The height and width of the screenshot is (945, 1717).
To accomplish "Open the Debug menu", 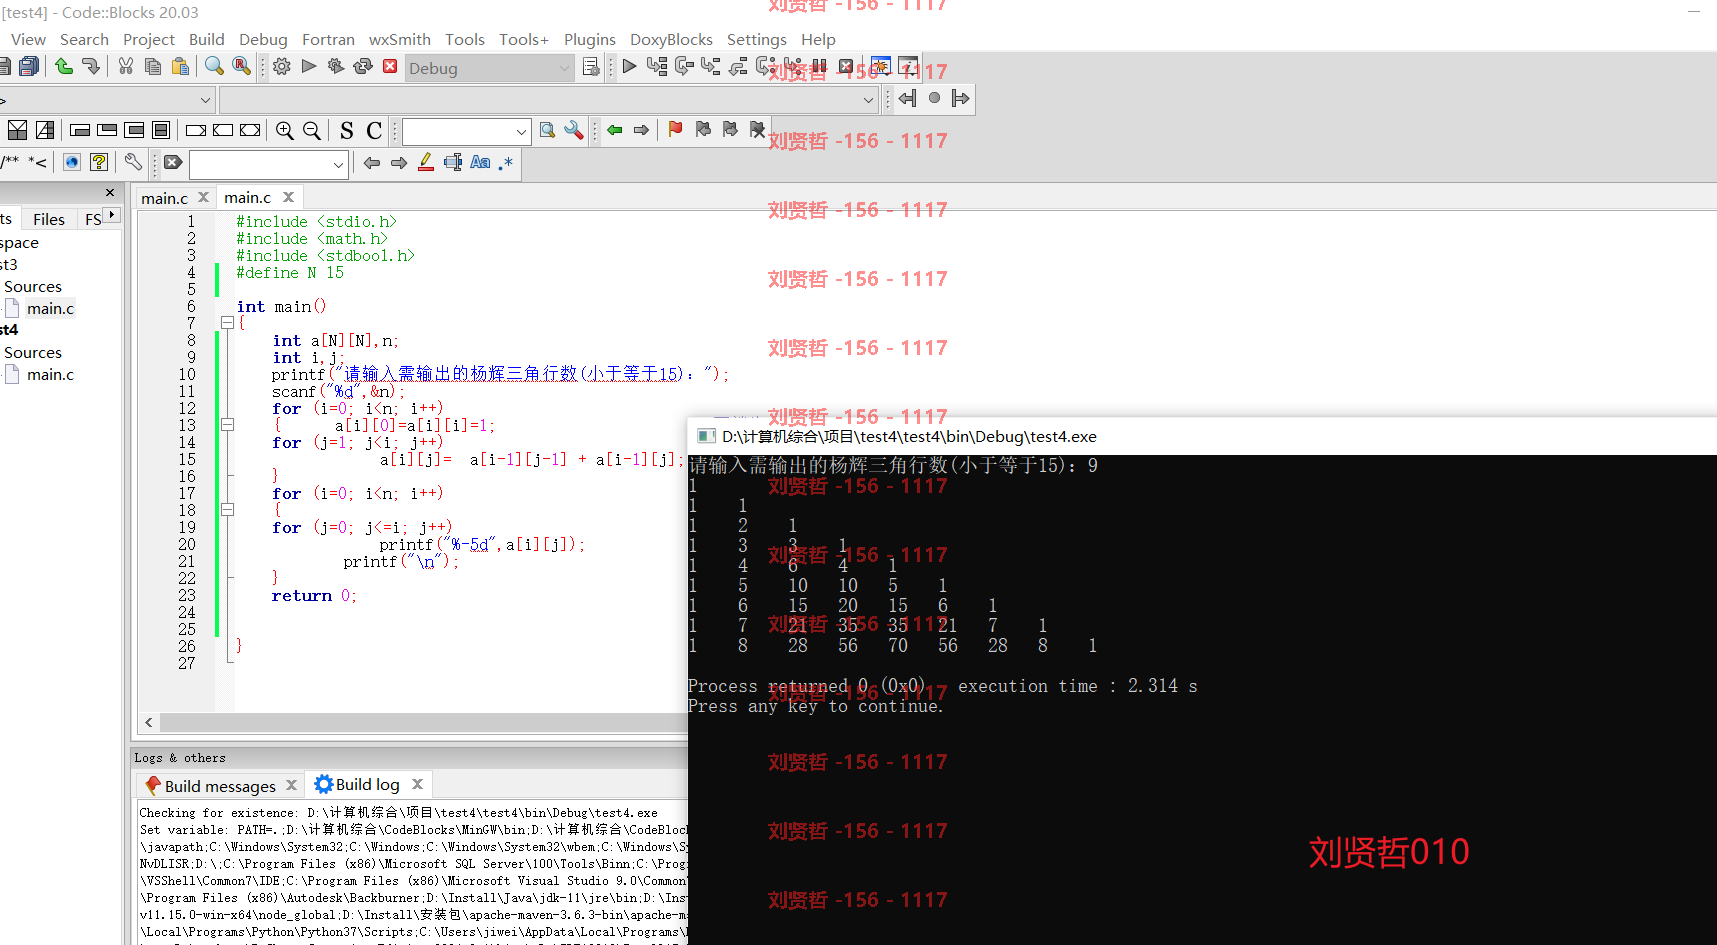I will (x=263, y=39).
